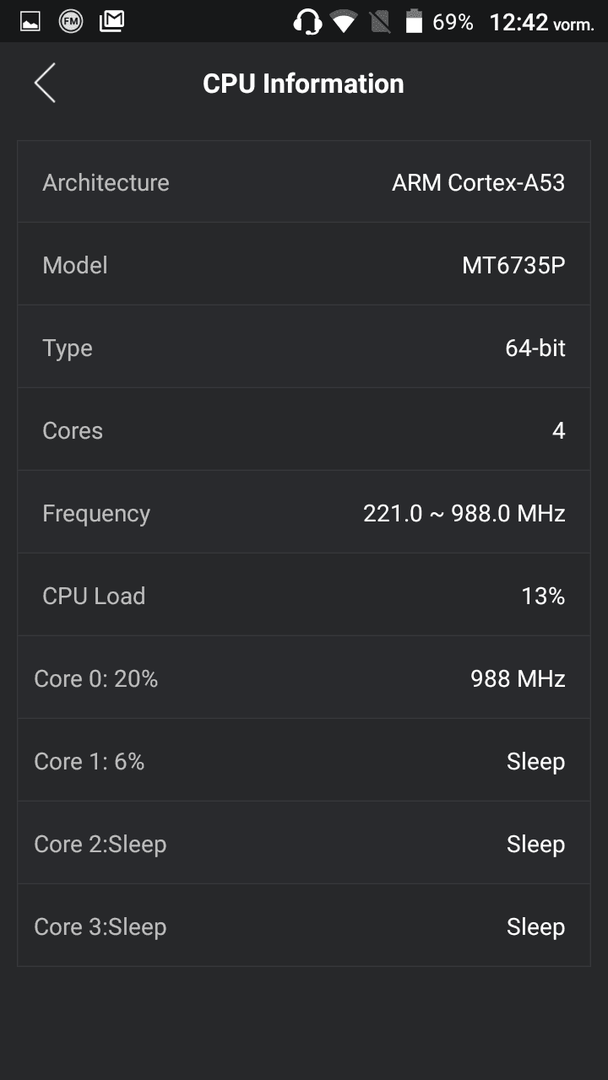The width and height of the screenshot is (608, 1080).
Task: Tap the FM radio status icon
Action: (70, 22)
